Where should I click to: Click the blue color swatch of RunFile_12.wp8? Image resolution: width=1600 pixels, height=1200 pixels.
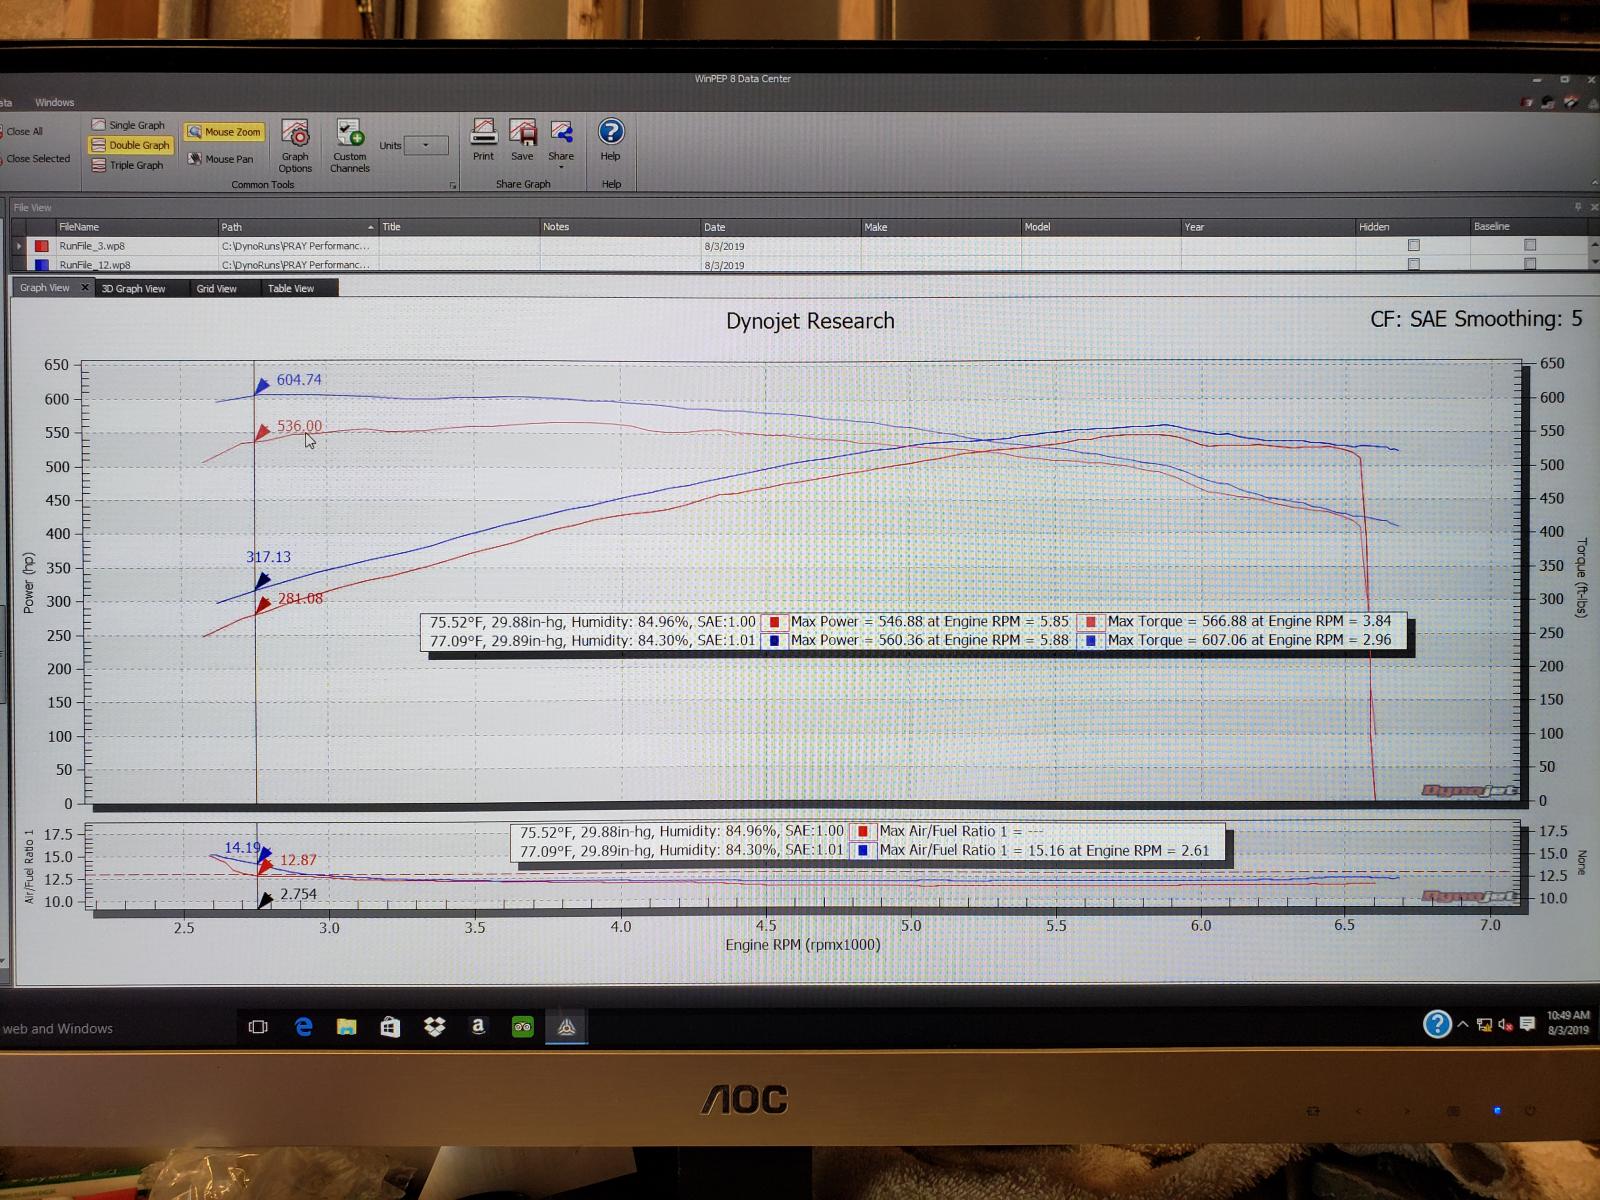42,265
